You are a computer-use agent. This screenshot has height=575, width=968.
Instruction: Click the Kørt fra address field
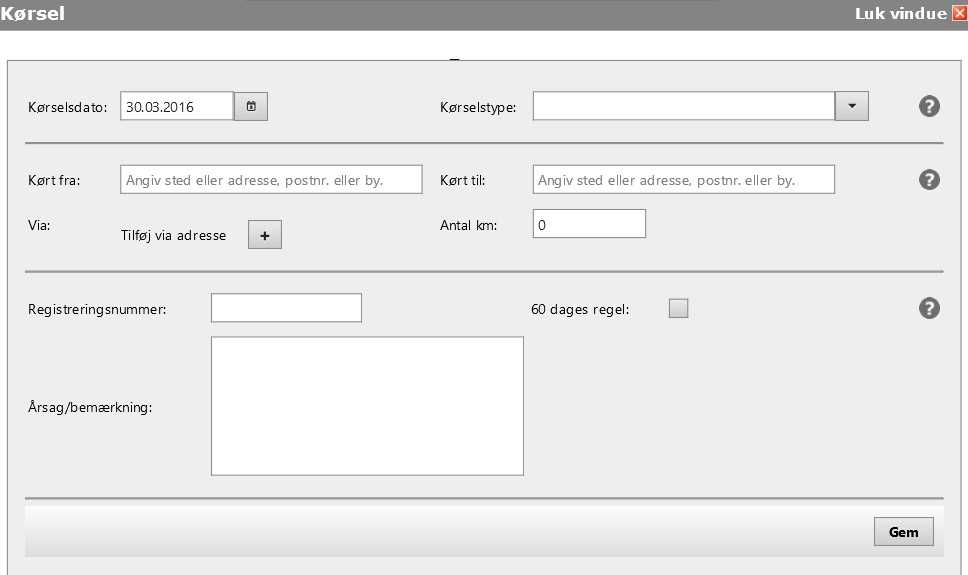(x=271, y=180)
